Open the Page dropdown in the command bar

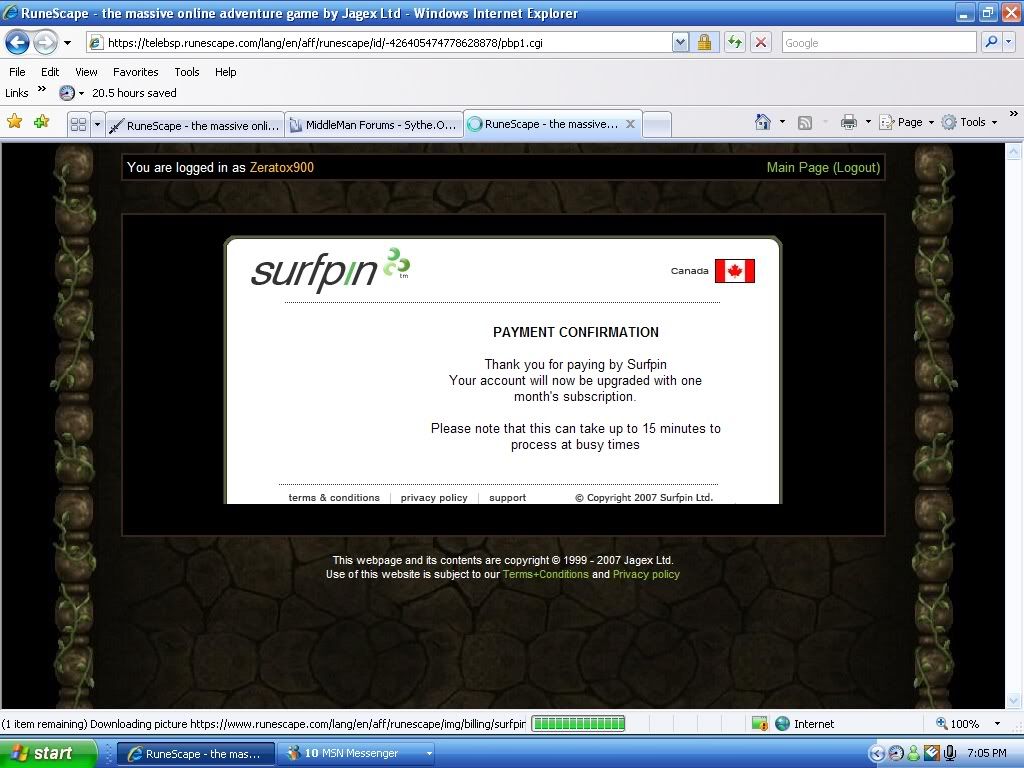pos(907,122)
